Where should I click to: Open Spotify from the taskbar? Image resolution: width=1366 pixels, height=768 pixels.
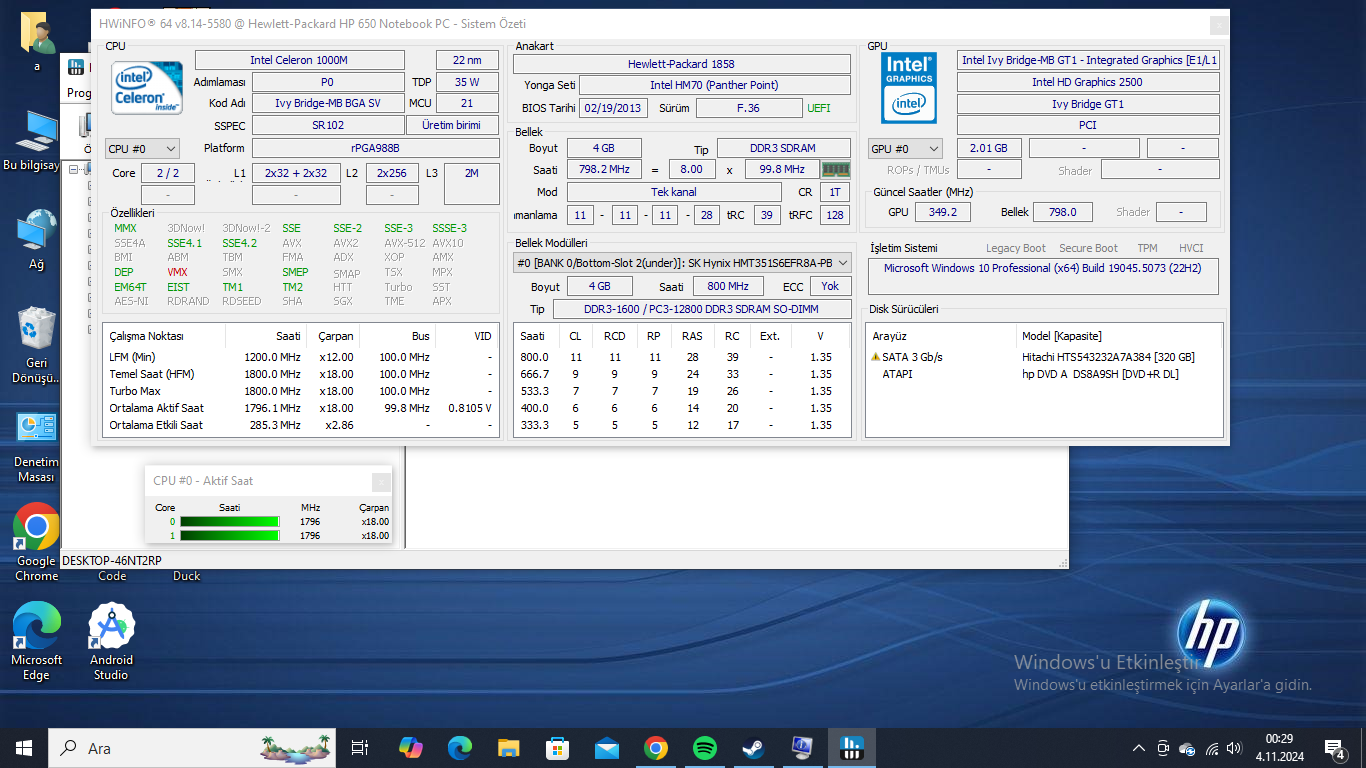(704, 747)
